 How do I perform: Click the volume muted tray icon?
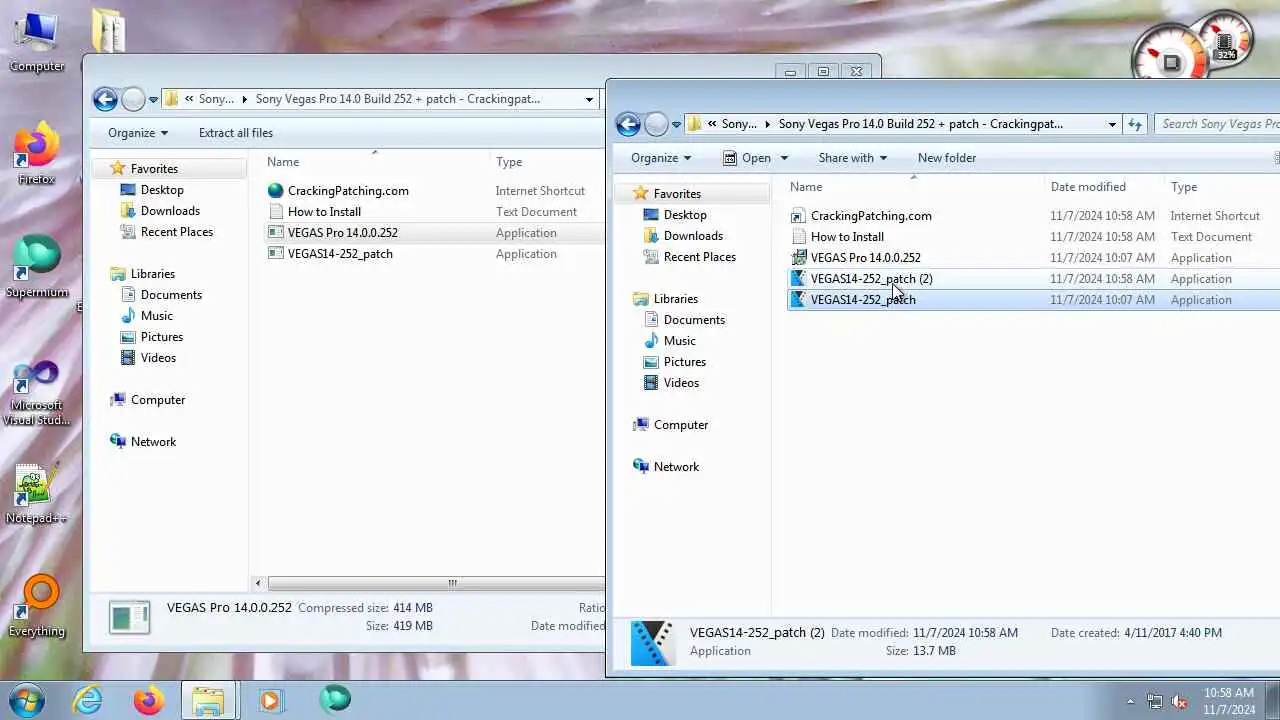pos(1179,701)
